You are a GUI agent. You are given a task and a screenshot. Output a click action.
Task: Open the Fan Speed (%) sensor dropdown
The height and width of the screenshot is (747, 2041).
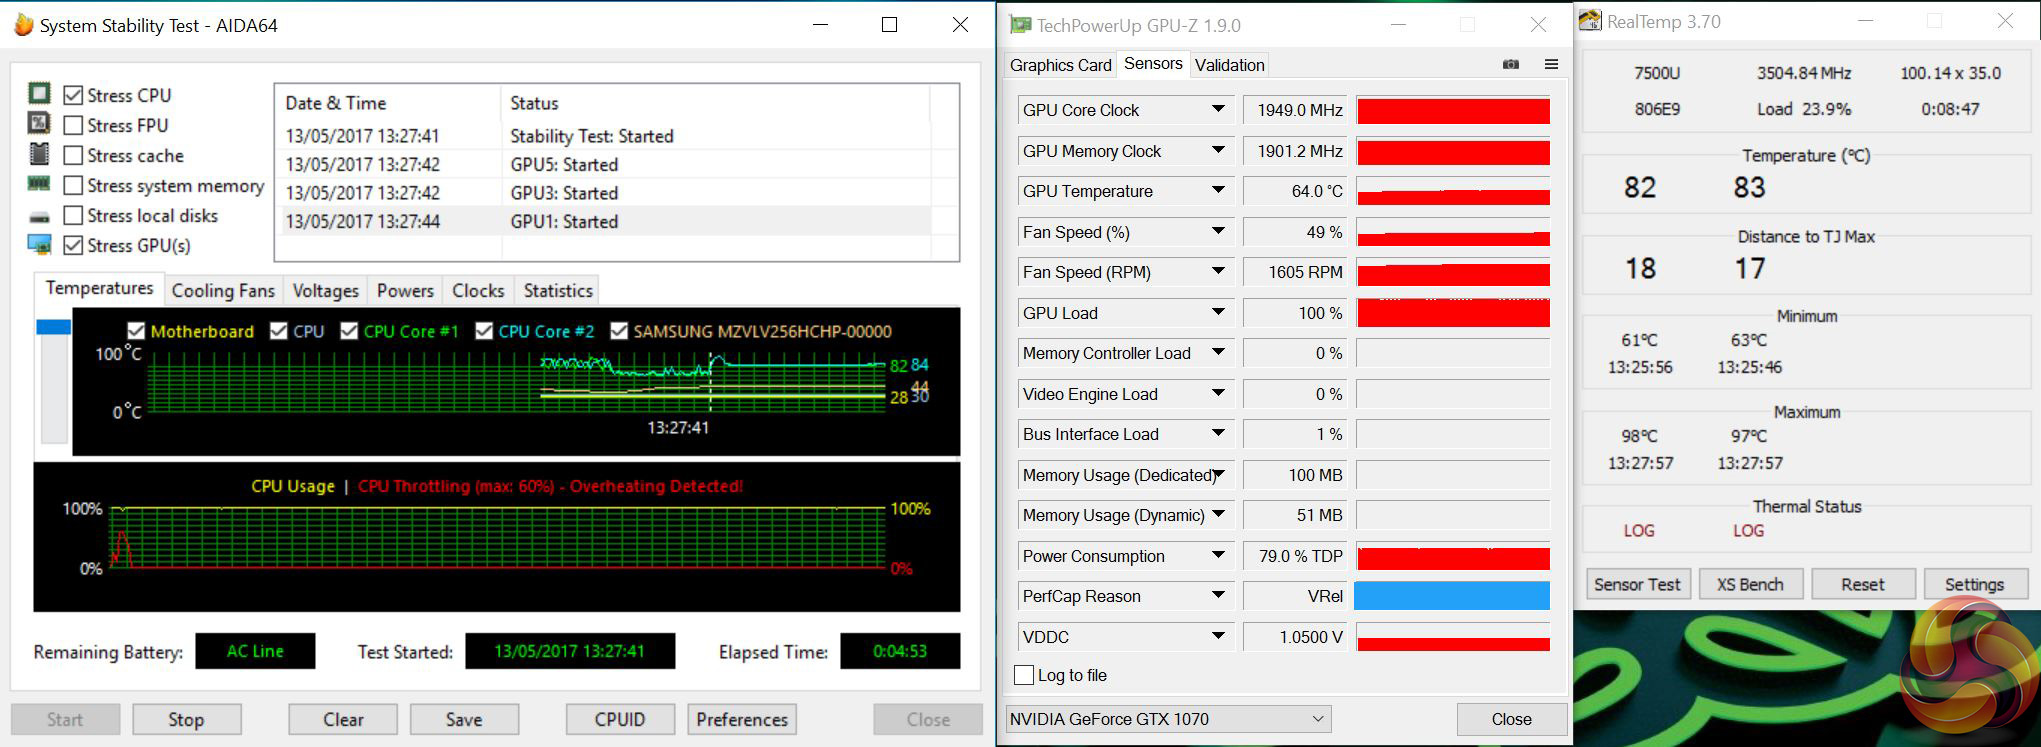tap(1218, 232)
